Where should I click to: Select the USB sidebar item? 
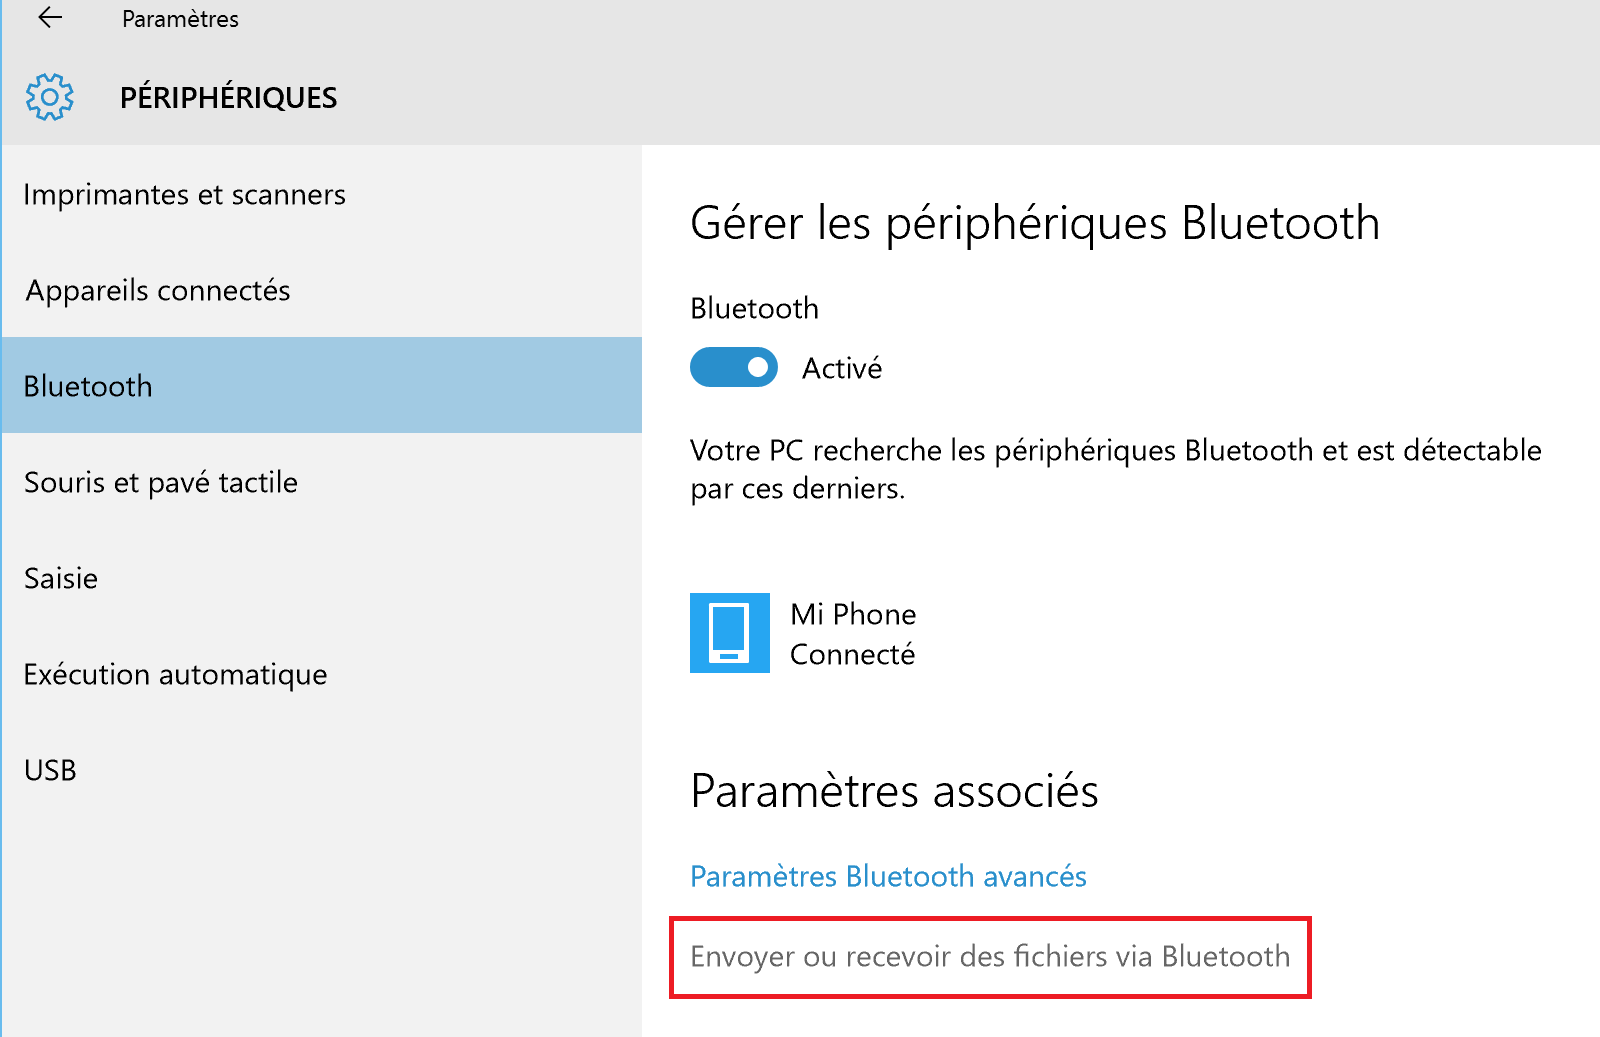tap(50, 770)
